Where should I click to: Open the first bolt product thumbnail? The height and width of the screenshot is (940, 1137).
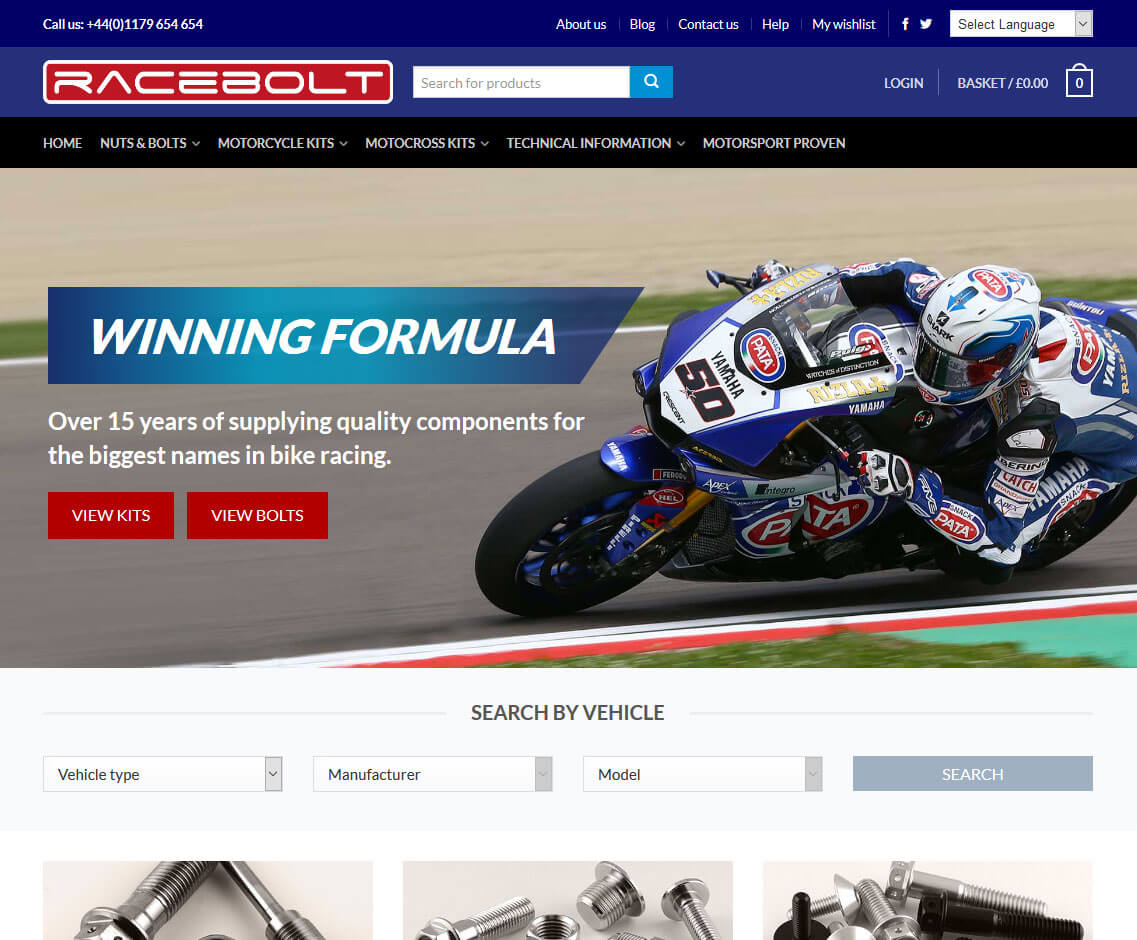click(x=207, y=900)
